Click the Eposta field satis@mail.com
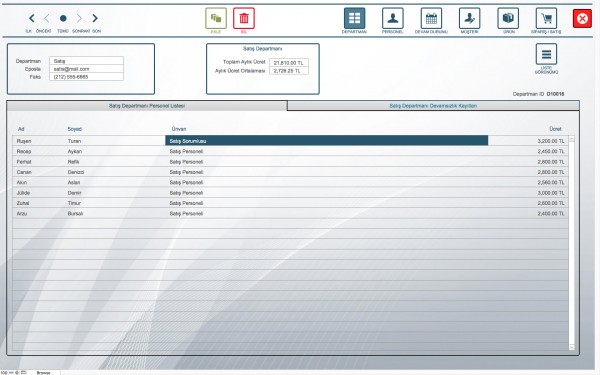 [x=86, y=69]
